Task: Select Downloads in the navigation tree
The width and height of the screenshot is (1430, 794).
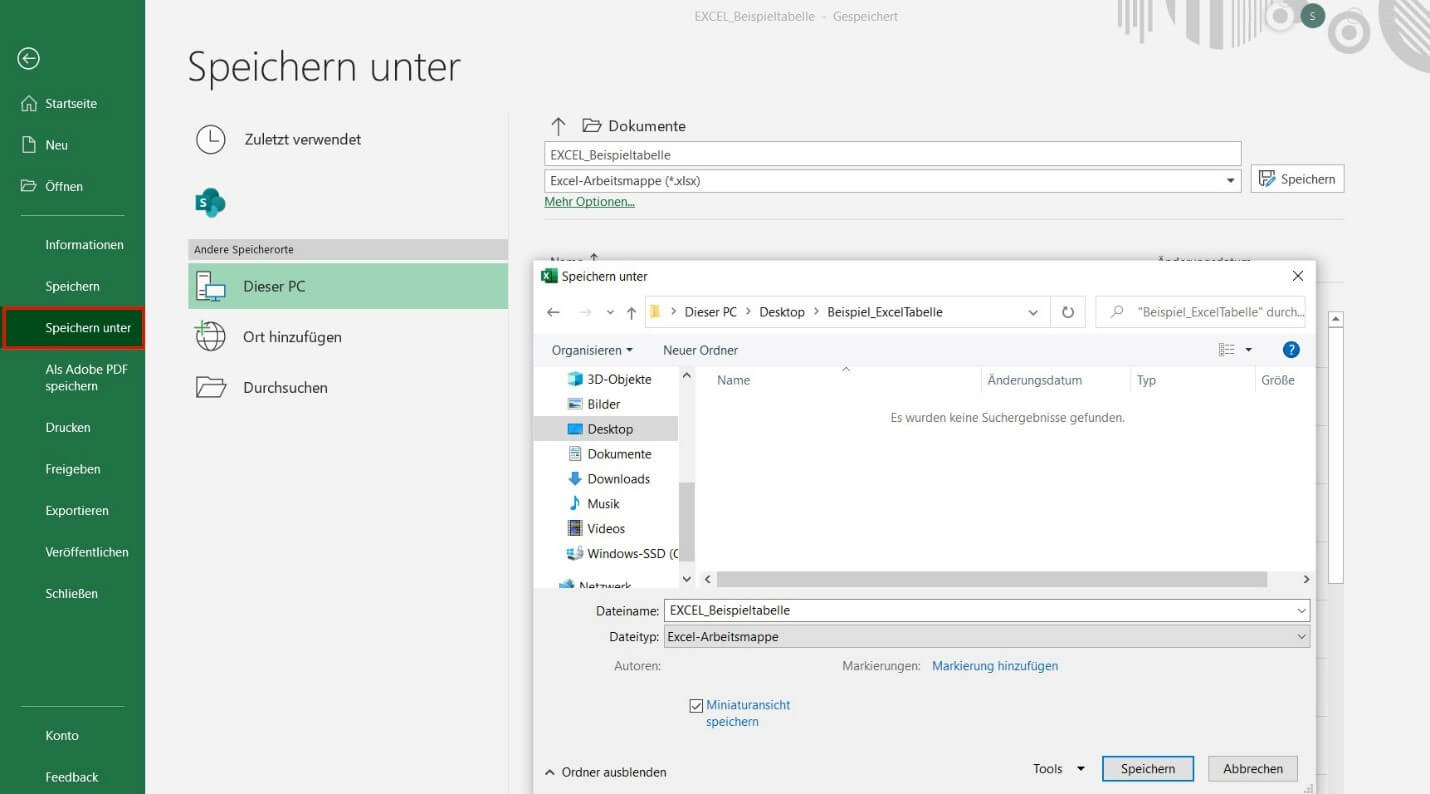Action: [x=610, y=479]
